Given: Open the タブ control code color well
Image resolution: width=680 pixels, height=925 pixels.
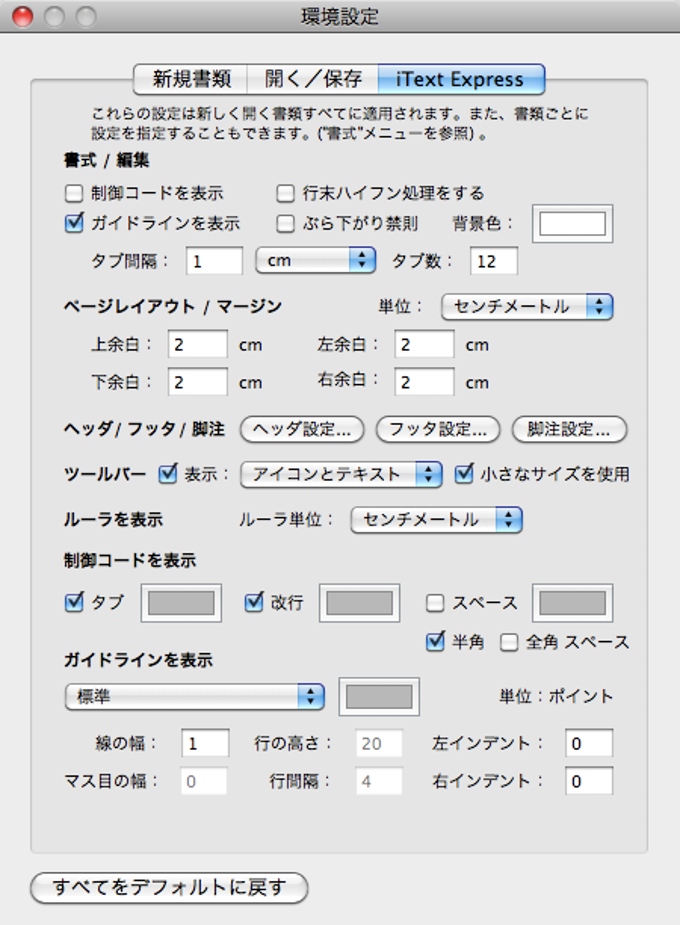Looking at the screenshot, I should click(181, 603).
